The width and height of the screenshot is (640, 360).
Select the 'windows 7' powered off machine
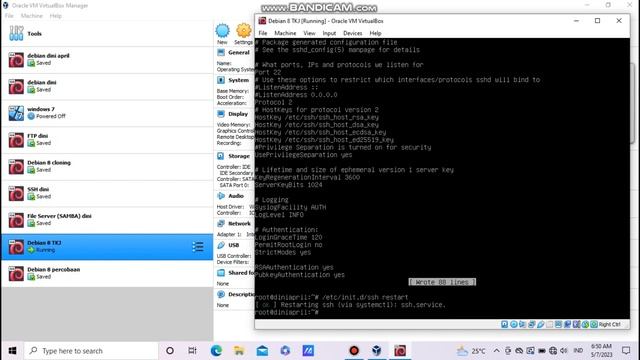point(107,113)
